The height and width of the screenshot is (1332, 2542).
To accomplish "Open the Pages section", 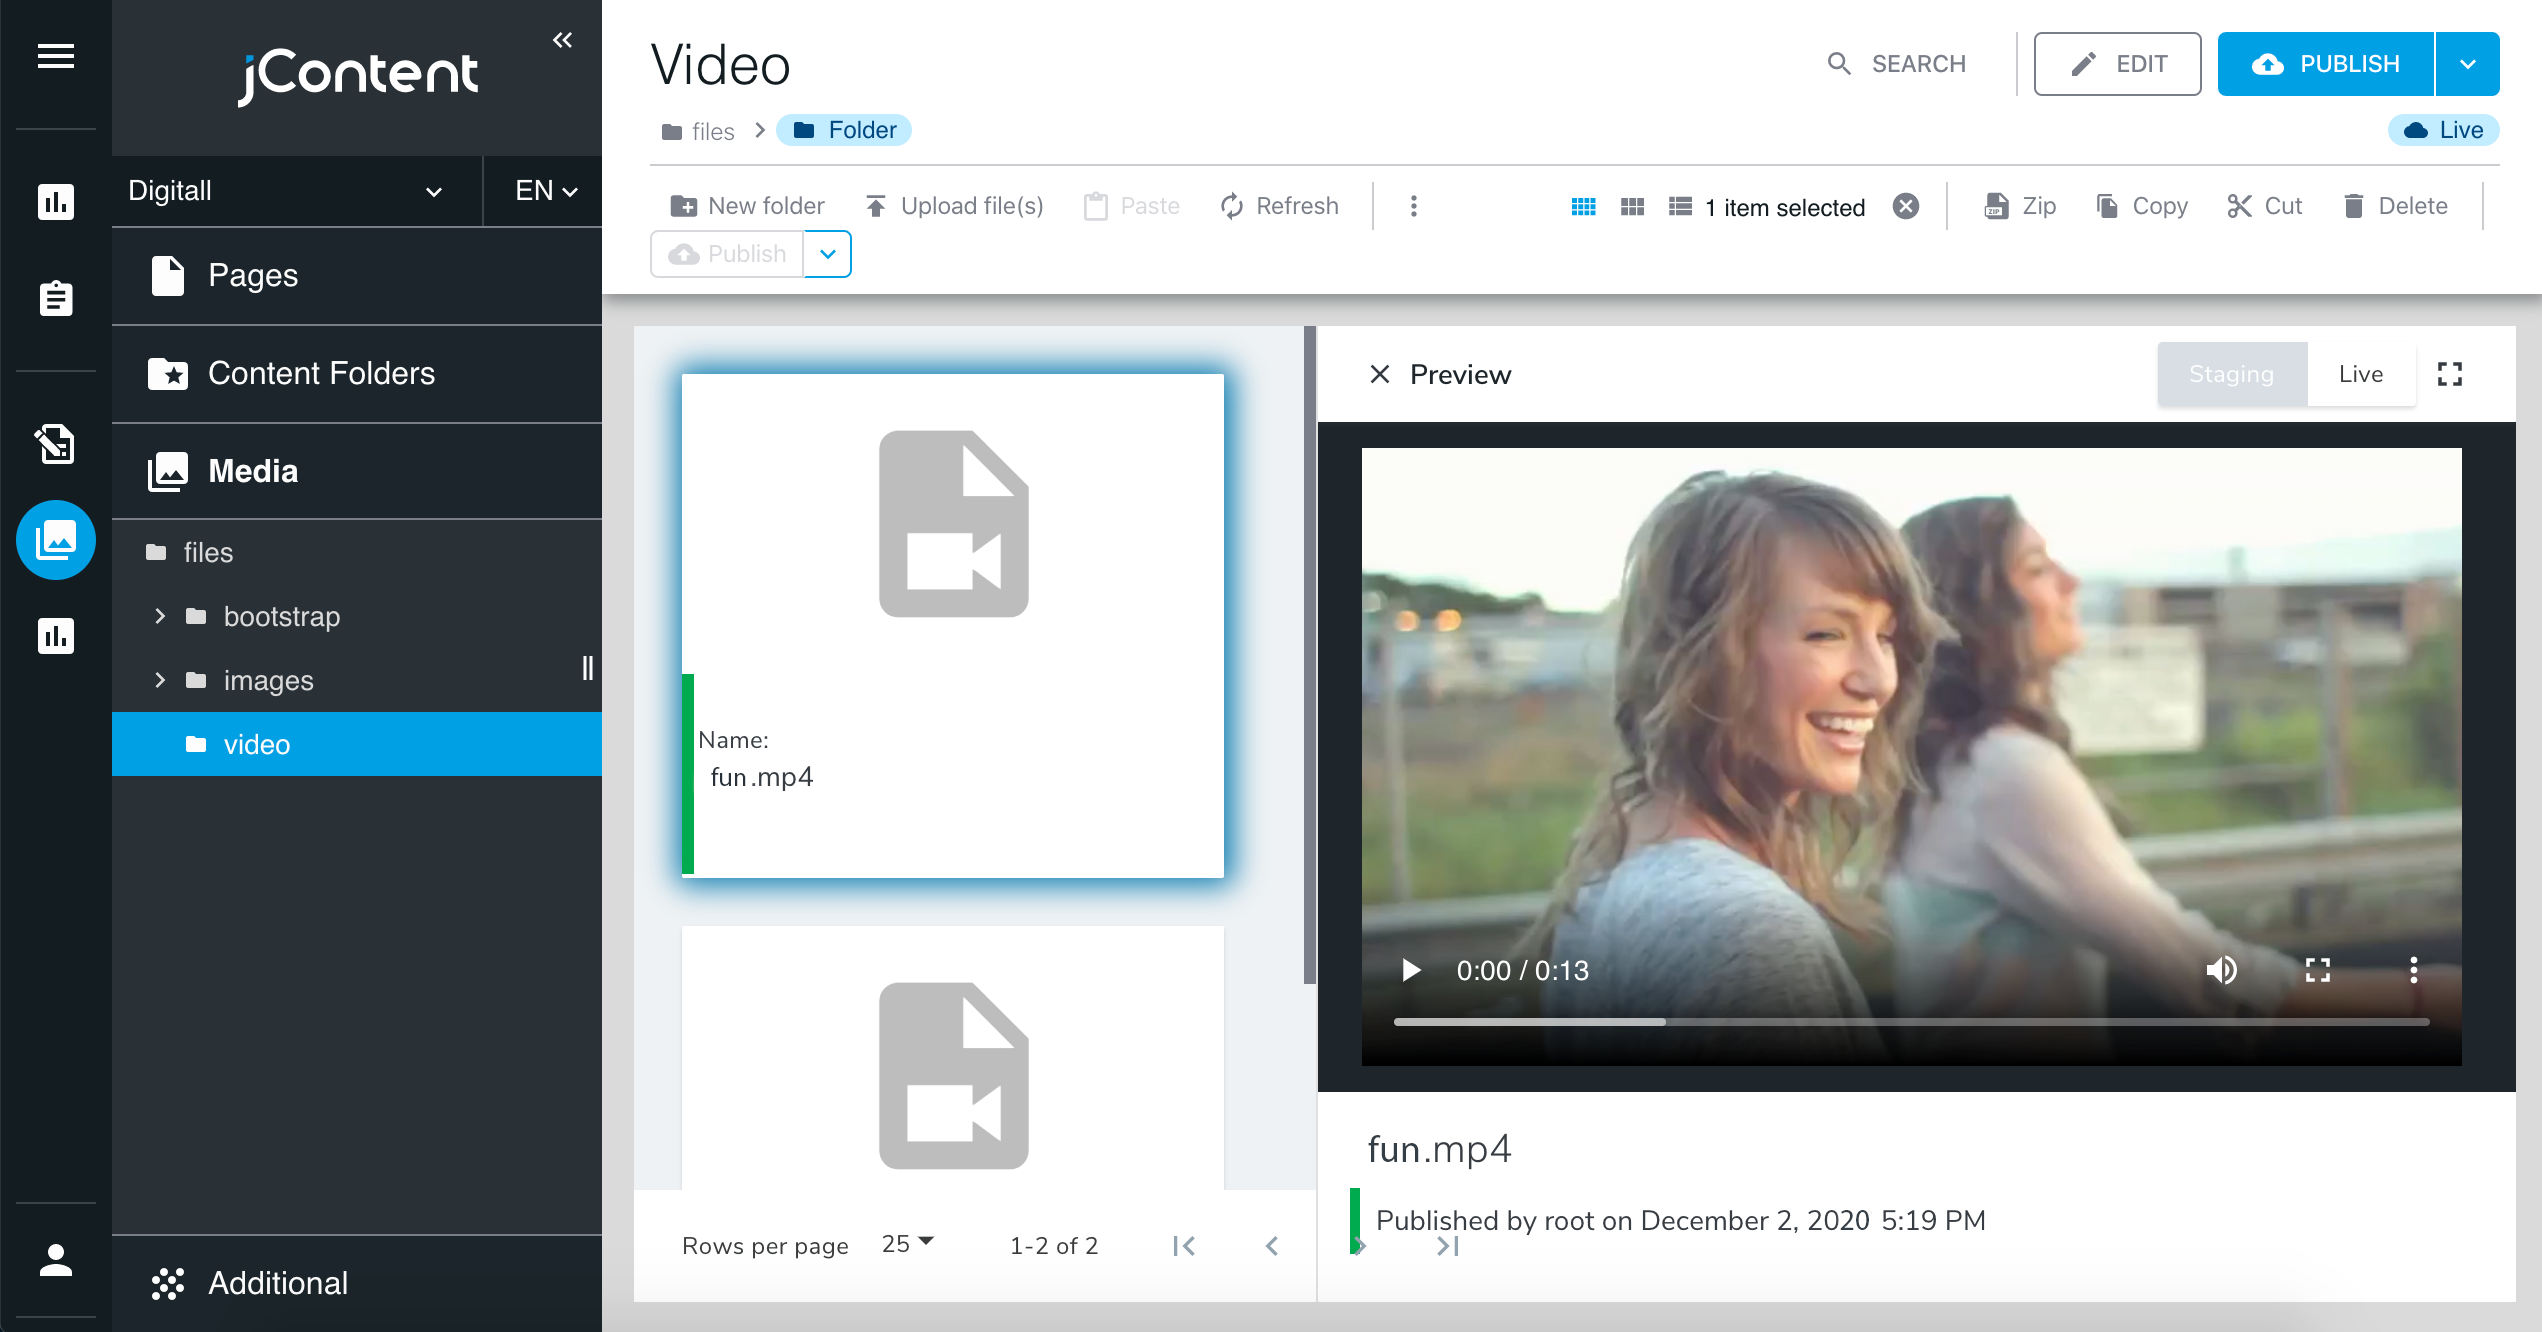I will click(252, 275).
